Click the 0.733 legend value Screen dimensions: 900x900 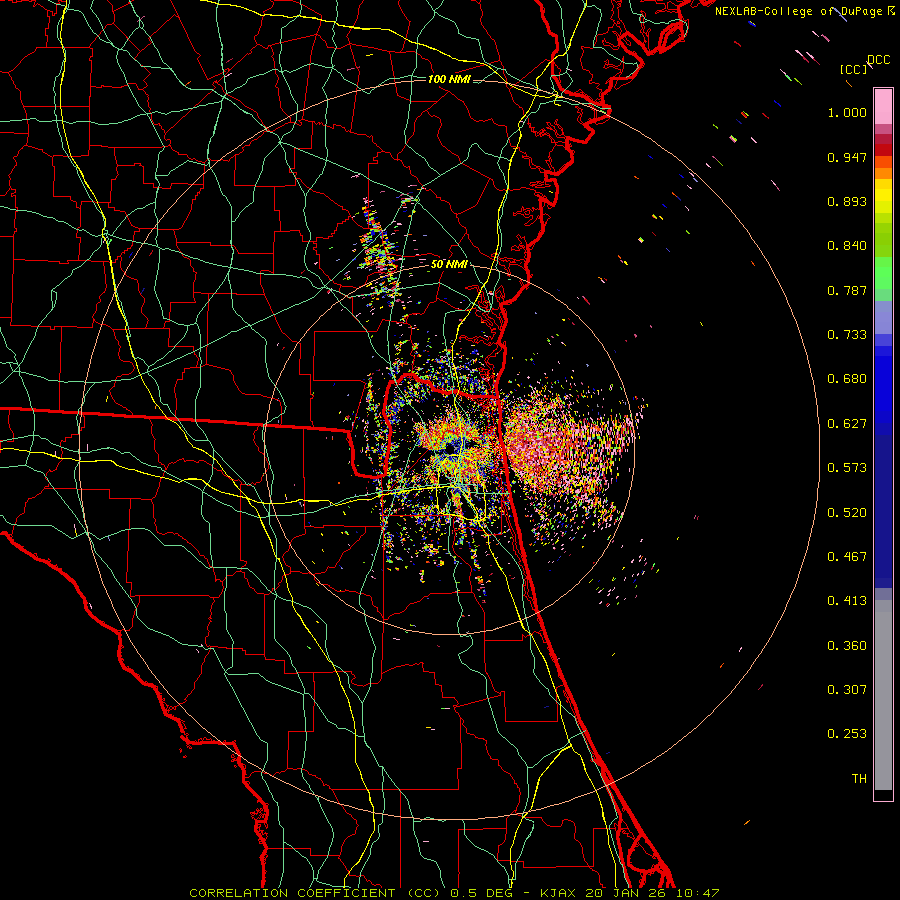847,335
